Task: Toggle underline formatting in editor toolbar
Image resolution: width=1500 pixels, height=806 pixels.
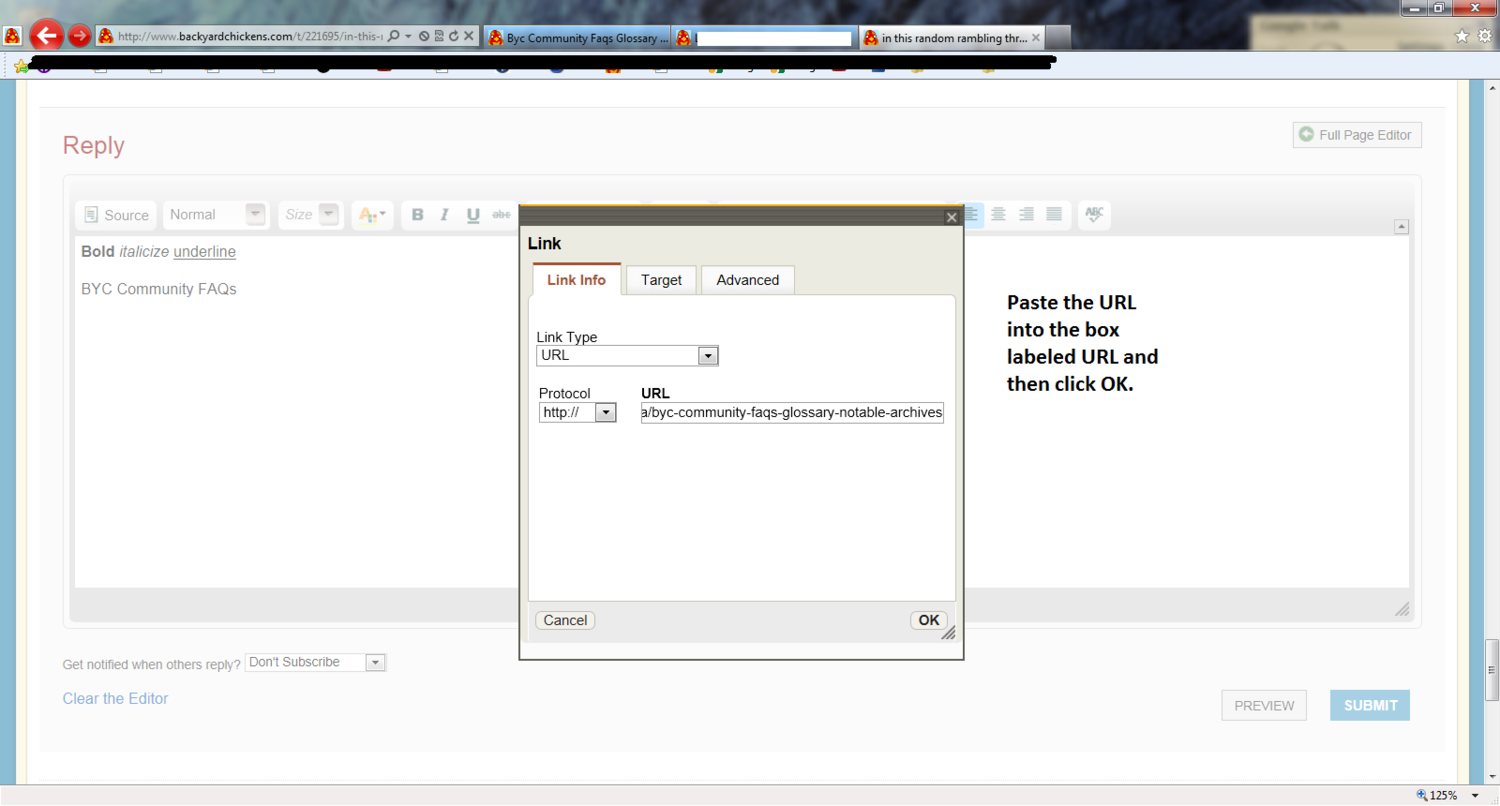Action: point(473,215)
